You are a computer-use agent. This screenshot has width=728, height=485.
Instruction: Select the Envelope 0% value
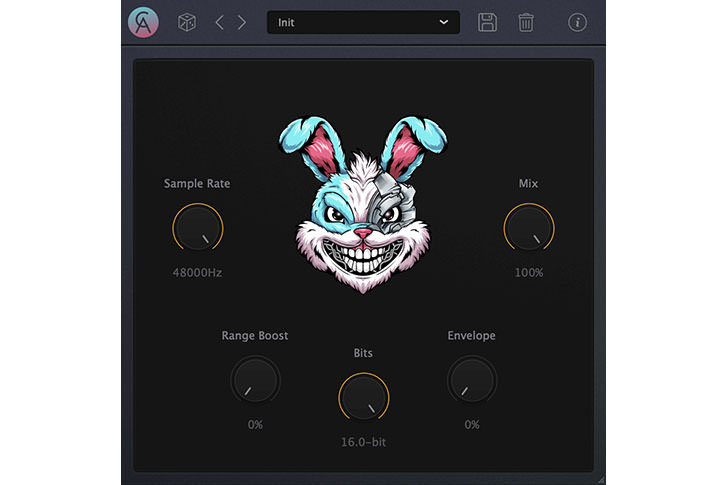(471, 424)
